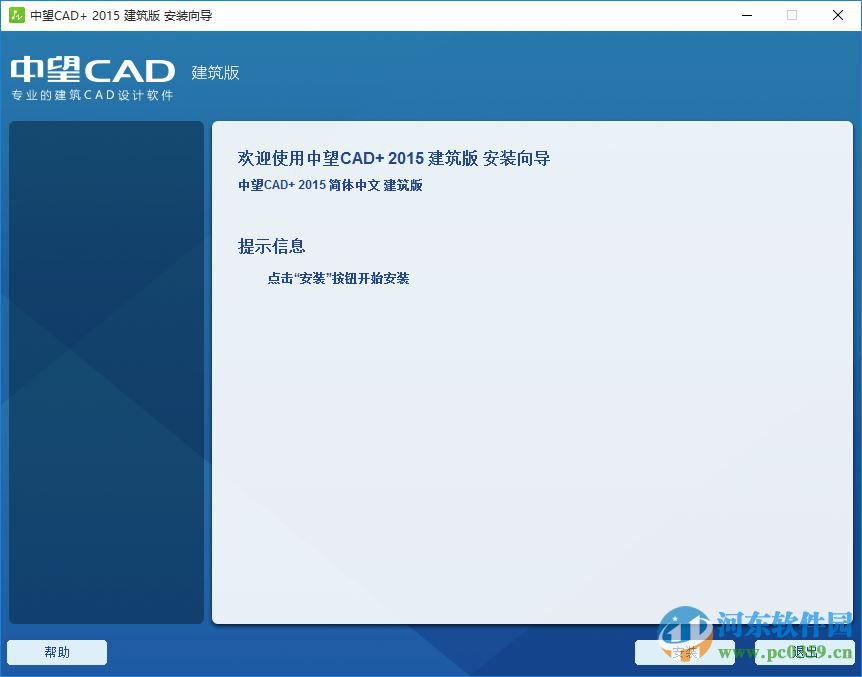The height and width of the screenshot is (677, 862).
Task: Click the left navigation sidebar panel
Action: (x=106, y=372)
